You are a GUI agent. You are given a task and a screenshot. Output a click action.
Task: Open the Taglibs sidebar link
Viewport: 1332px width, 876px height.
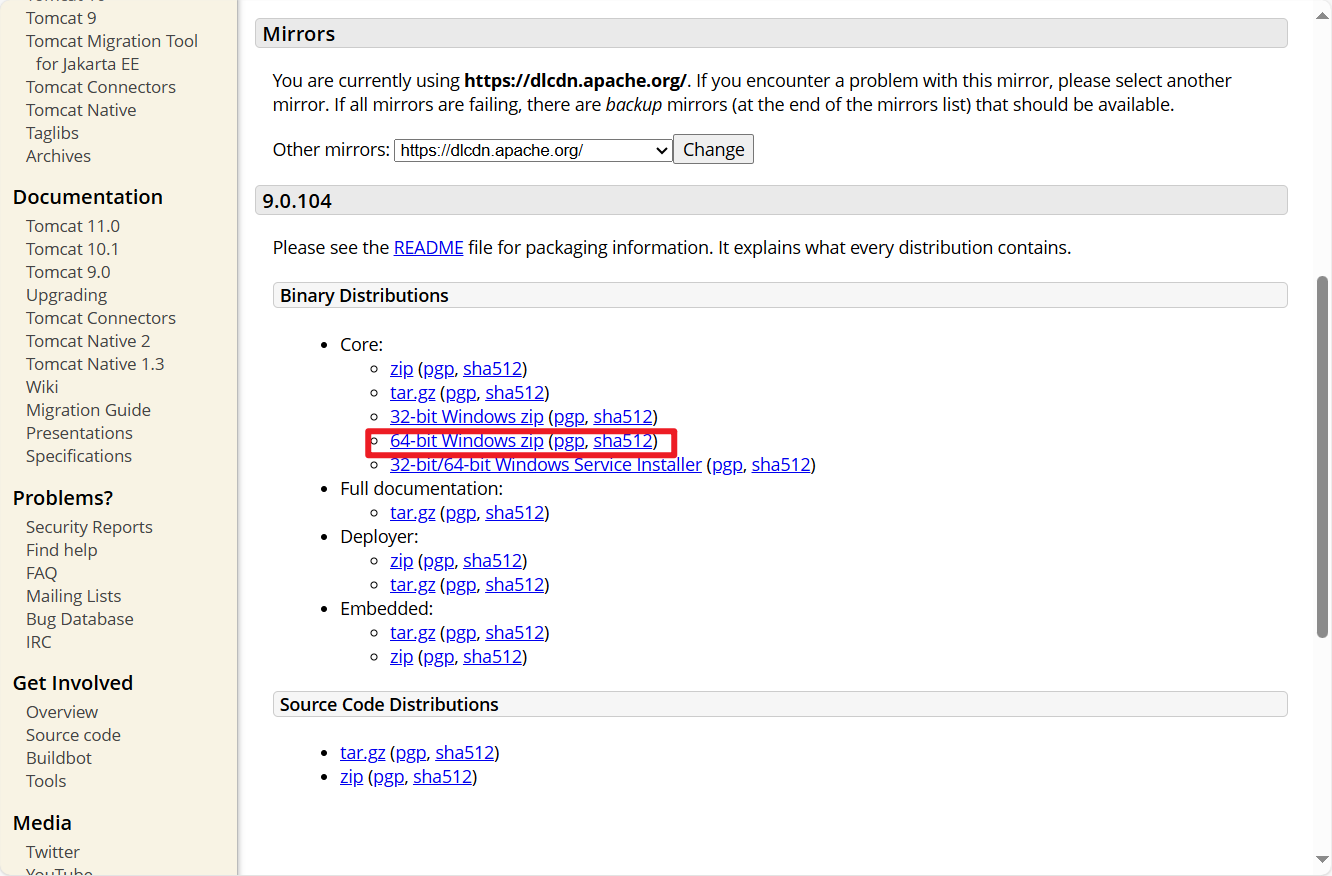click(x=52, y=133)
